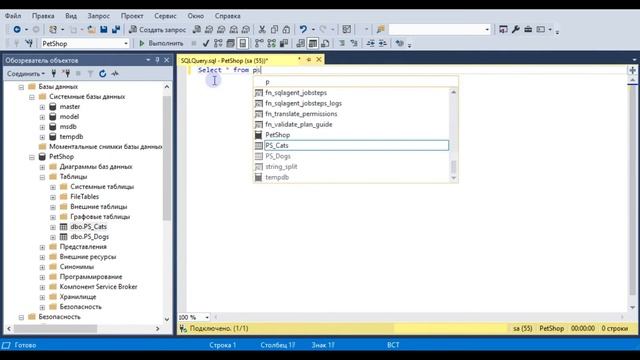The height and width of the screenshot is (360, 640).
Task: Refresh Object Explorer with the refresh icon
Action: [103, 73]
